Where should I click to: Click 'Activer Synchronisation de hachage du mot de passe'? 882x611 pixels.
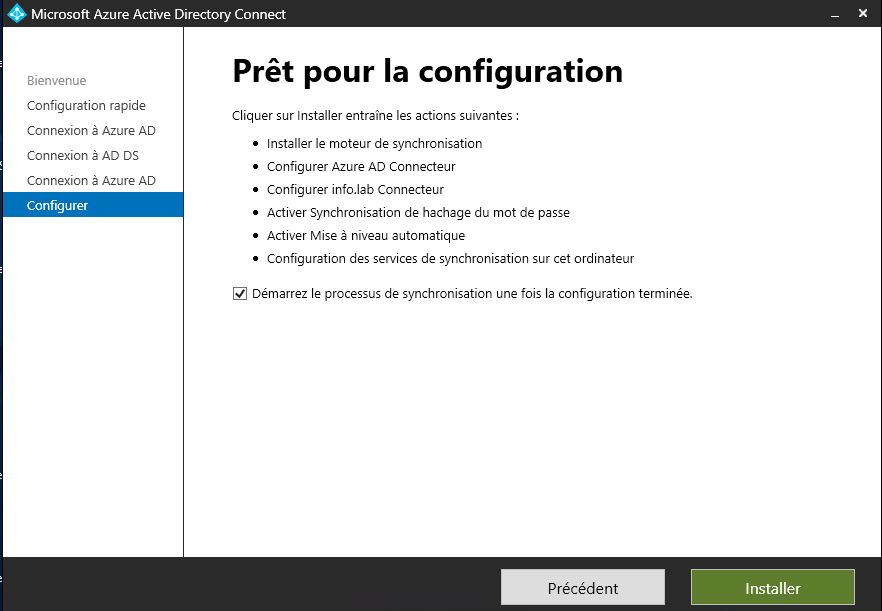(x=418, y=213)
